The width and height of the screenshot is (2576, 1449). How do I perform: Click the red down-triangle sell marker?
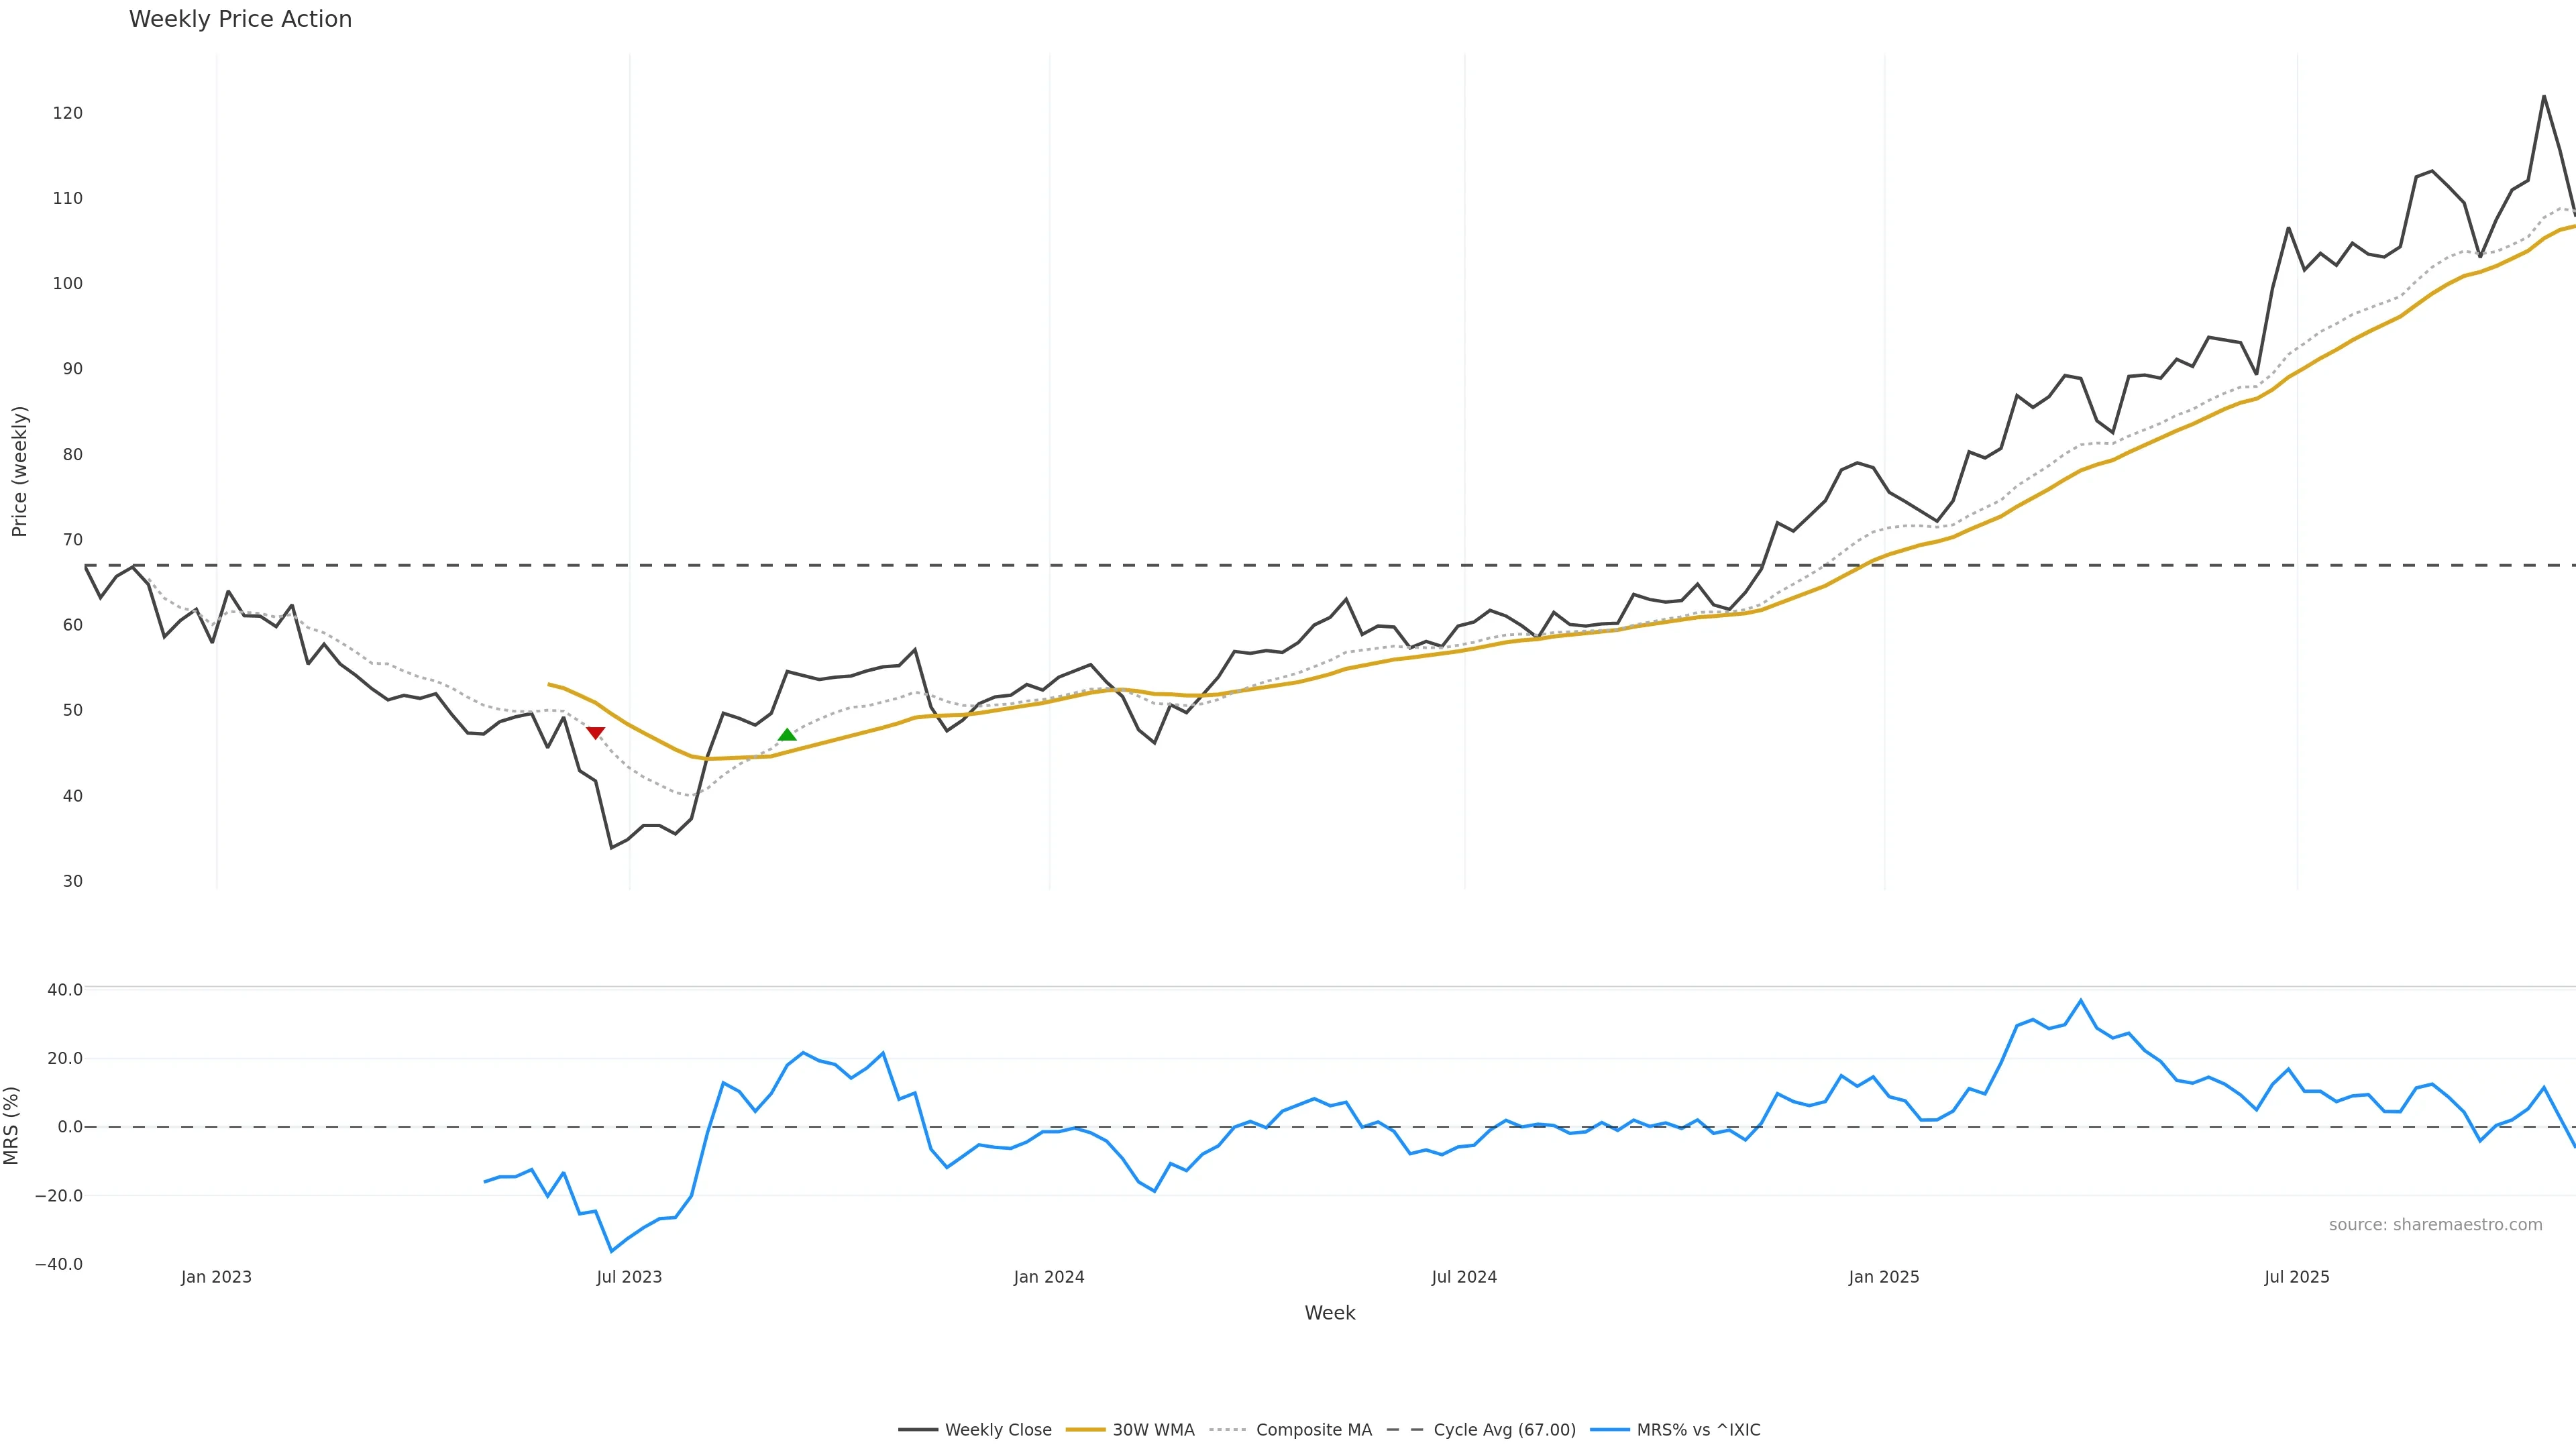pyautogui.click(x=595, y=733)
